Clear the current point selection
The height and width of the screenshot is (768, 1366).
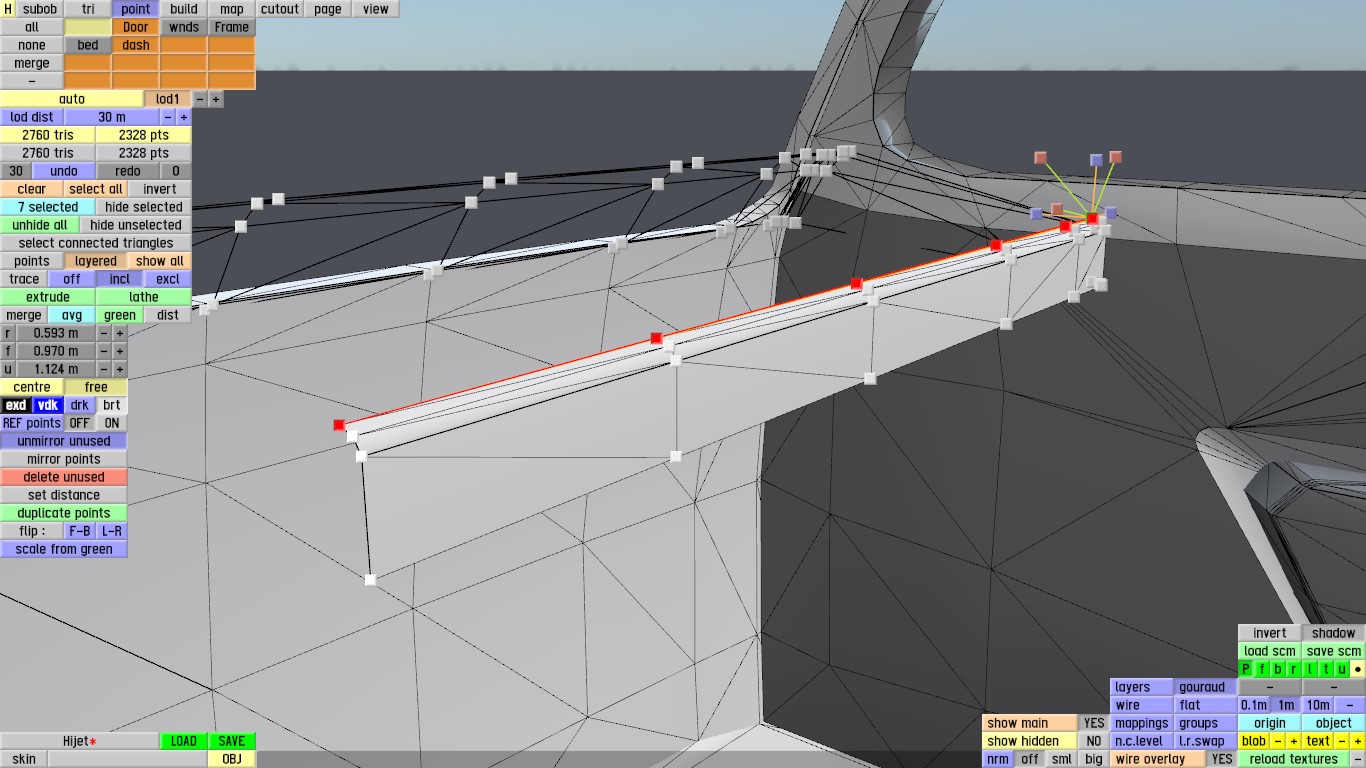tap(32, 189)
